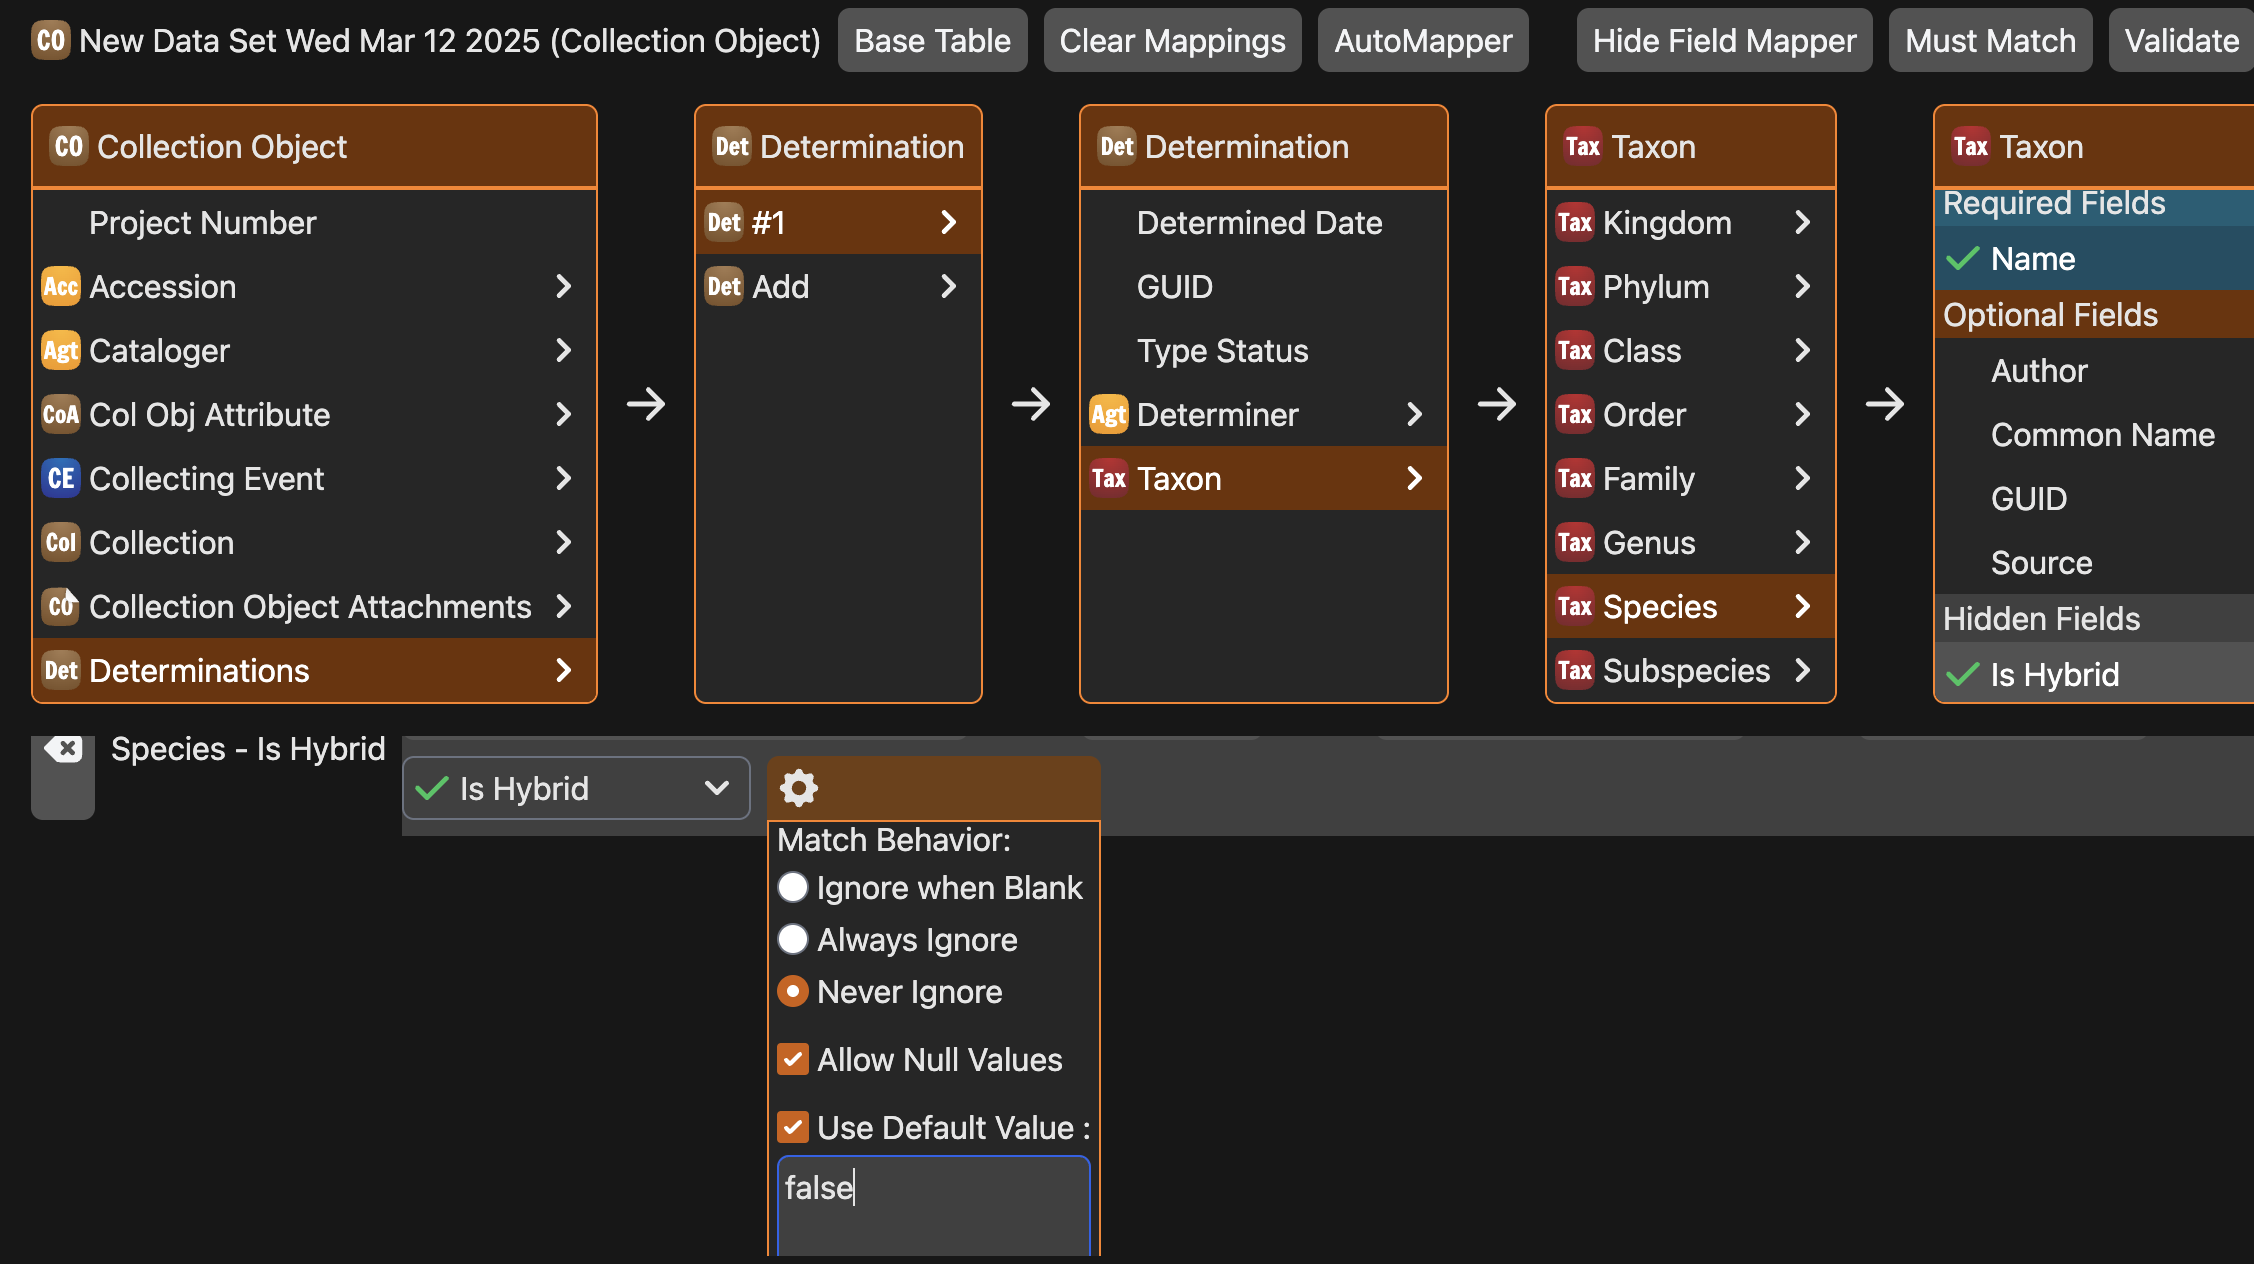Viewport: 2254px width, 1264px height.
Task: Expand the Collection relationship chevron
Action: [x=564, y=542]
